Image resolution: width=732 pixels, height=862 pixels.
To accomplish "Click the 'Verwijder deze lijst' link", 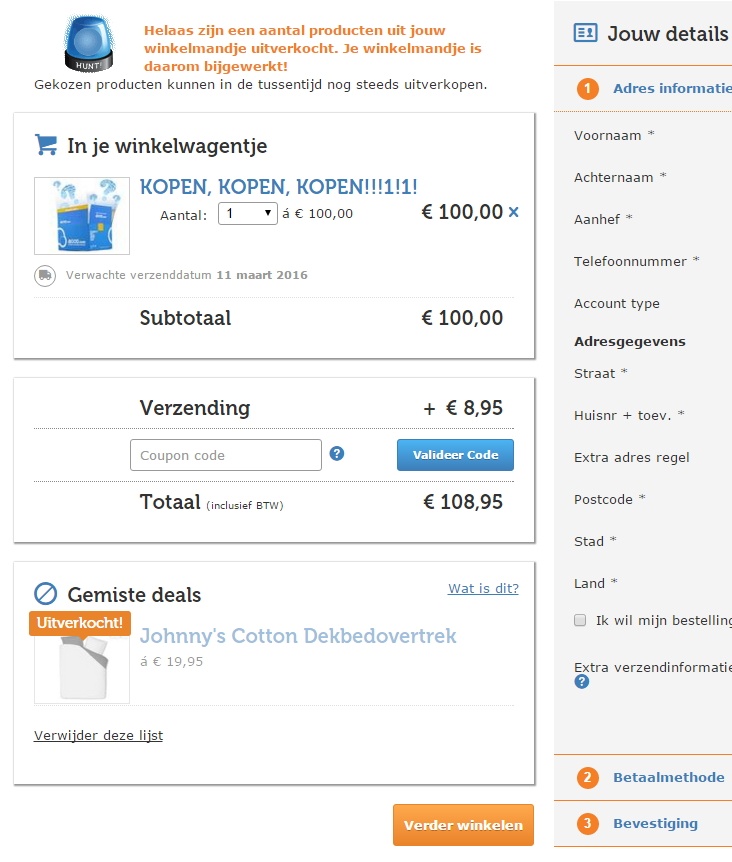I will (x=98, y=735).
